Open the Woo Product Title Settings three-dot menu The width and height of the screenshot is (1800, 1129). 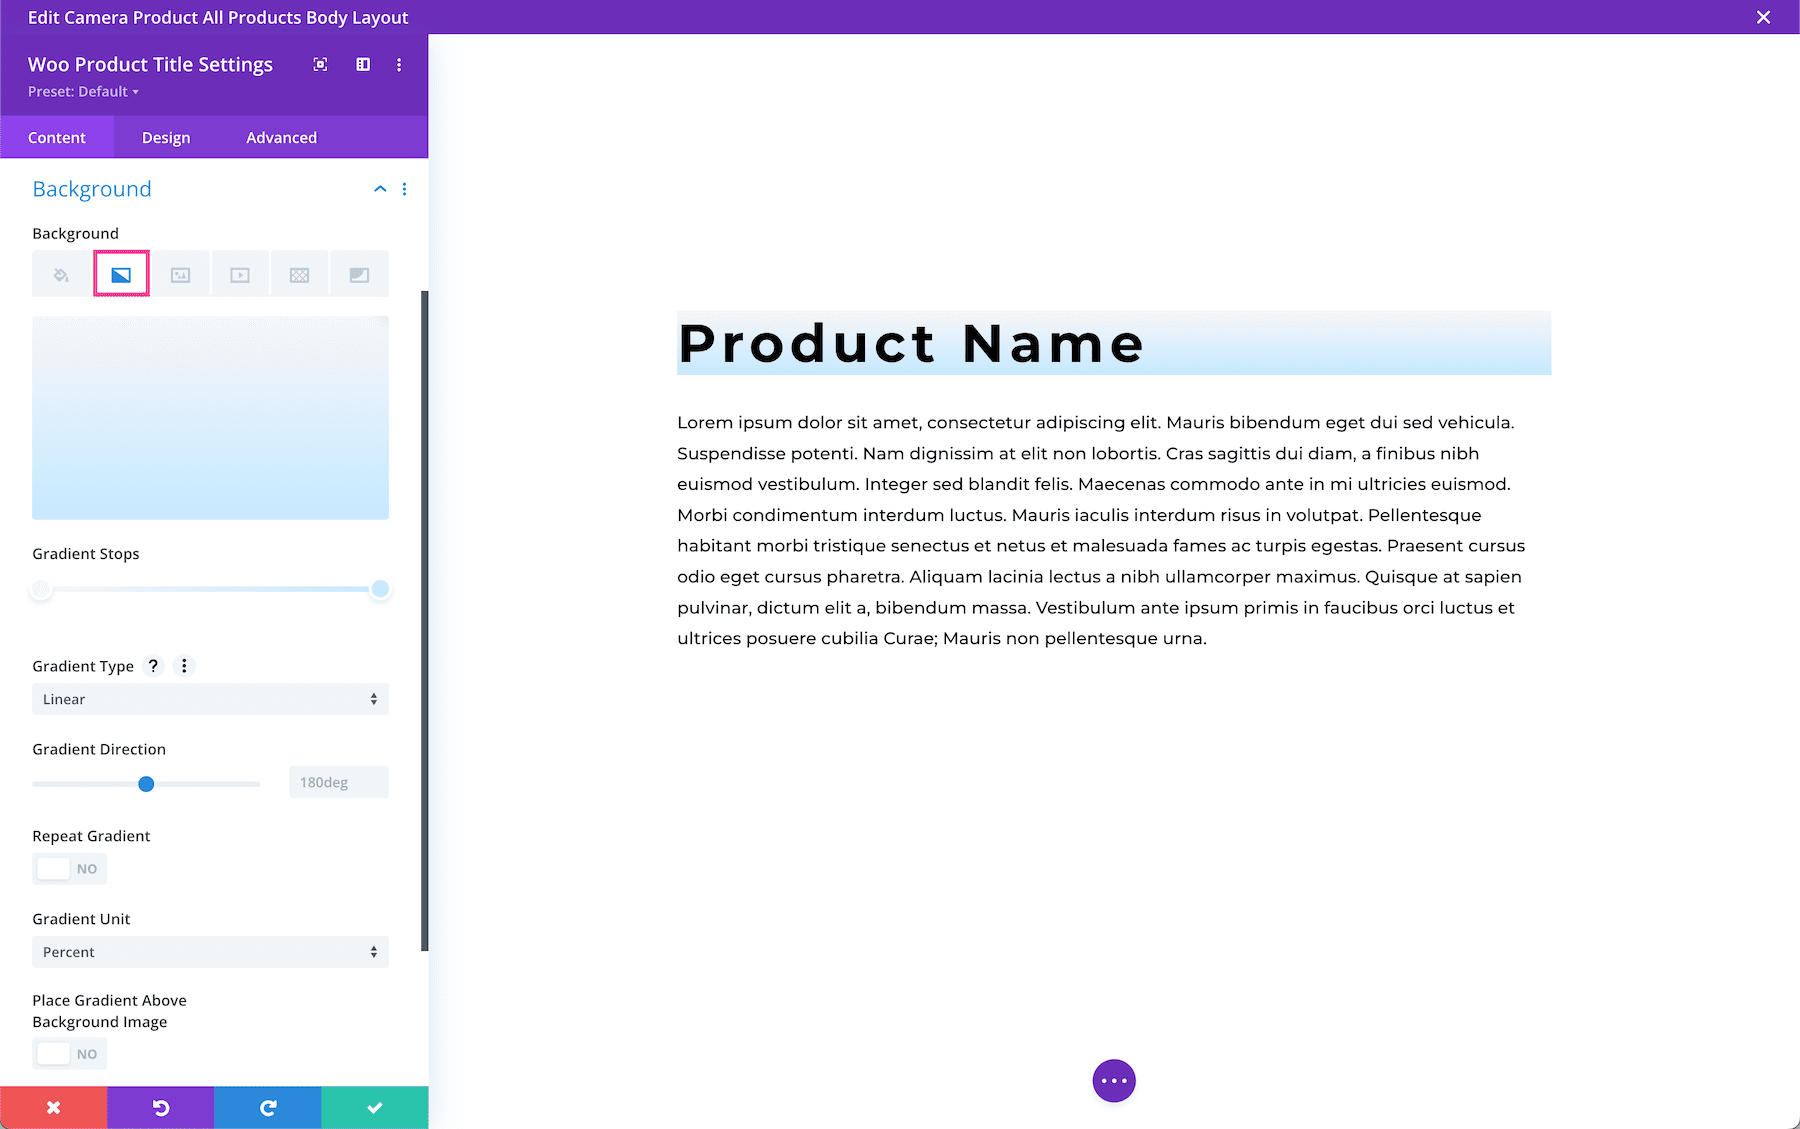click(399, 64)
